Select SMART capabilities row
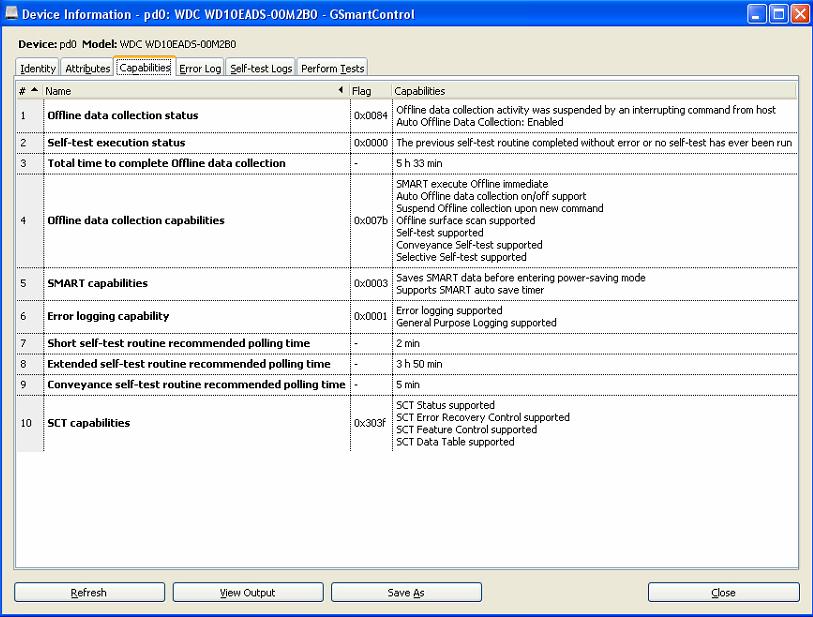Screen dimensions: 813x617 [x=406, y=284]
